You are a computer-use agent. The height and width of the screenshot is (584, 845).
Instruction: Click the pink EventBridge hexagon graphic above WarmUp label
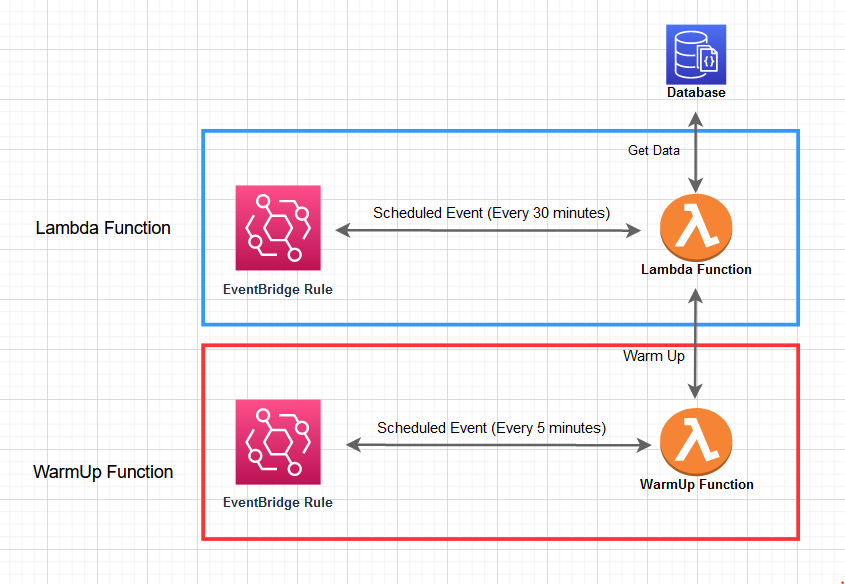[x=277, y=441]
